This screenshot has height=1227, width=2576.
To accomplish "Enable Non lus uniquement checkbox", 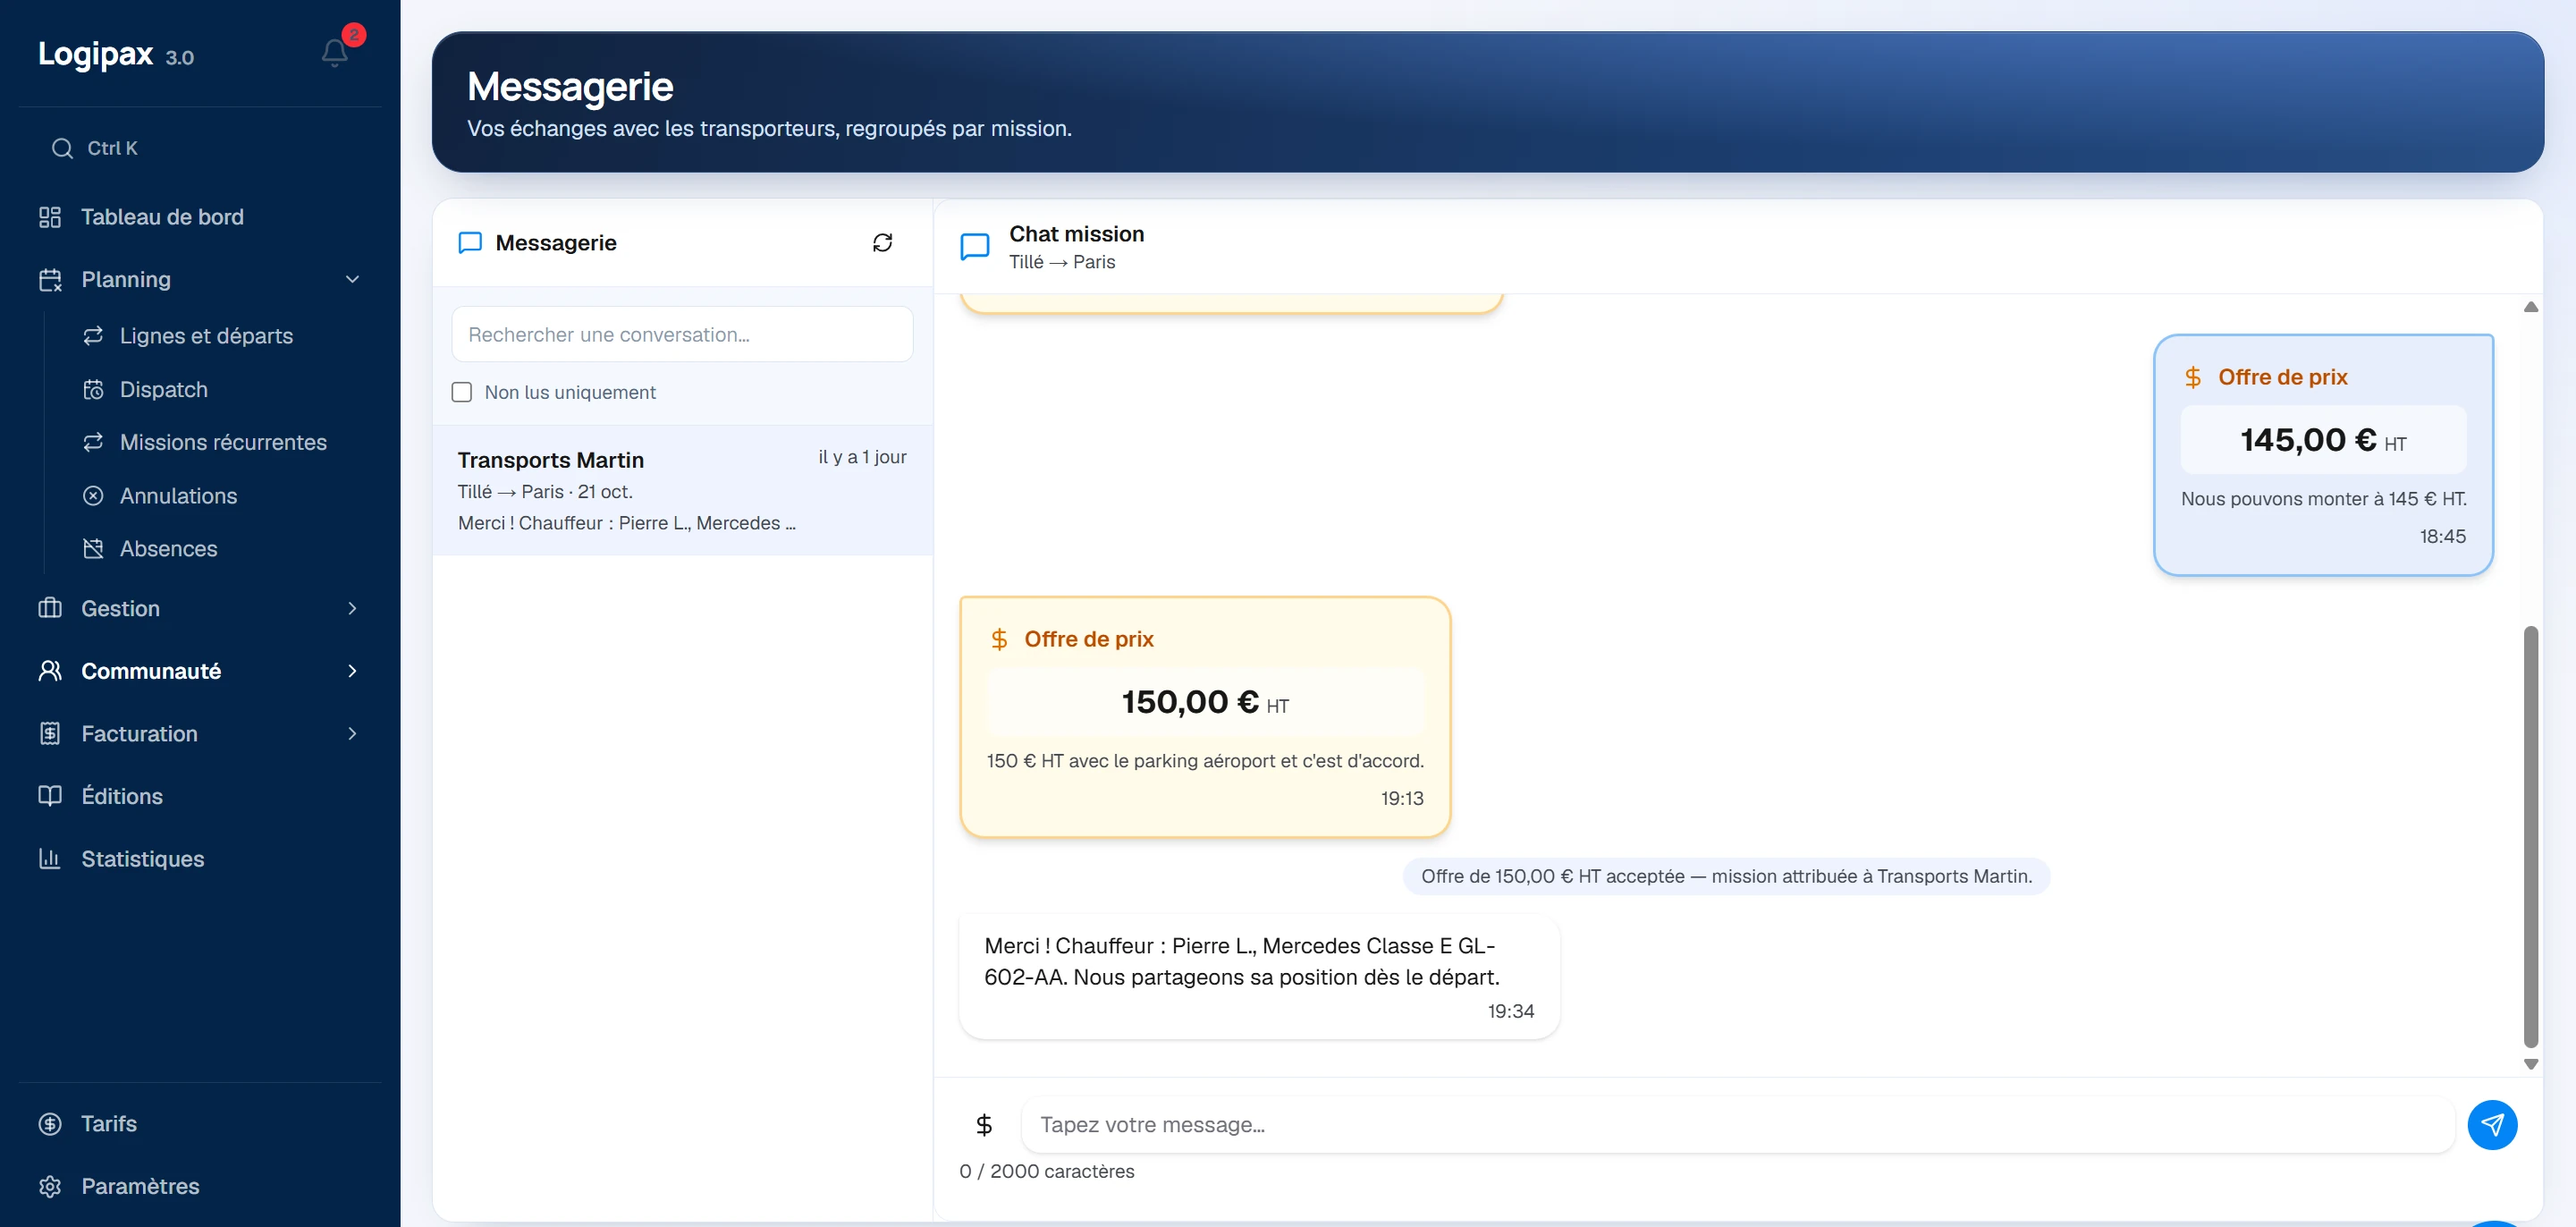I will click(462, 392).
